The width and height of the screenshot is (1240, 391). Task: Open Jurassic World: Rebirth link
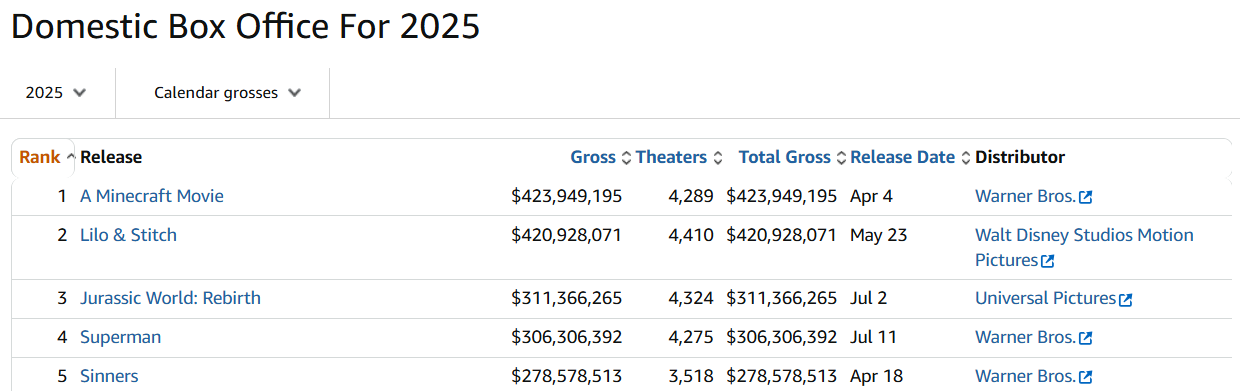pos(170,298)
